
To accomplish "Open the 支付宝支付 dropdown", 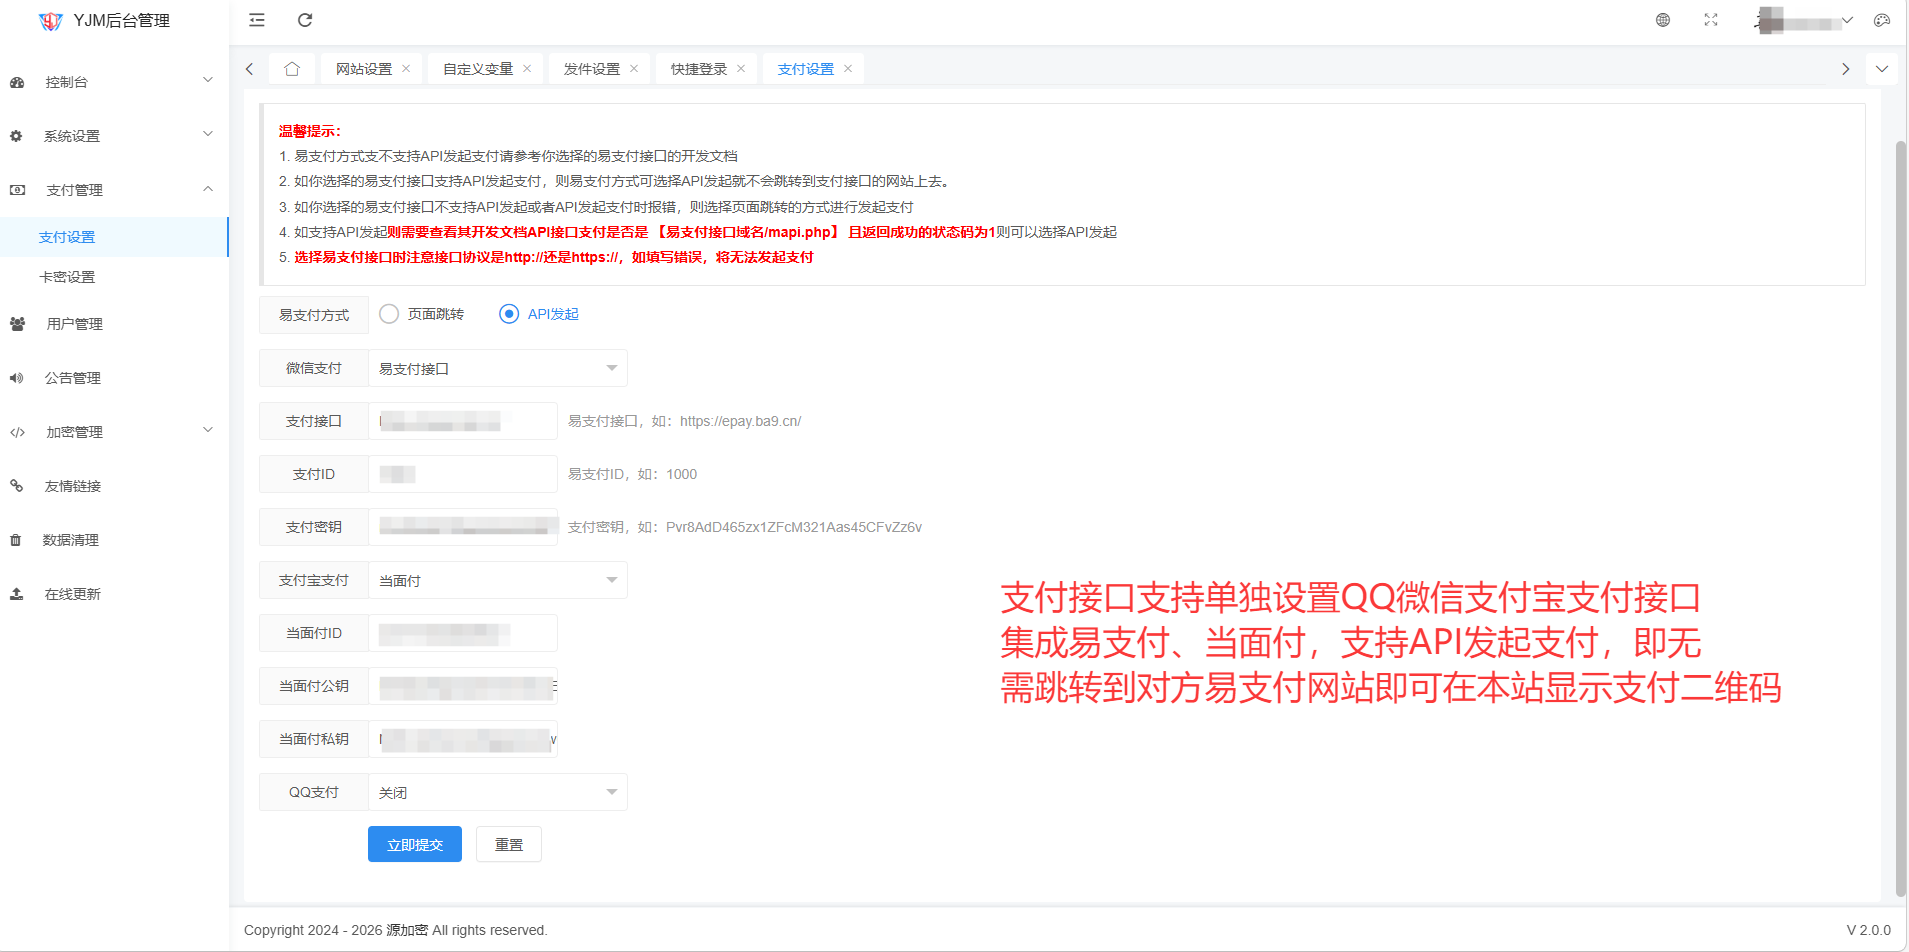I will coord(497,581).
